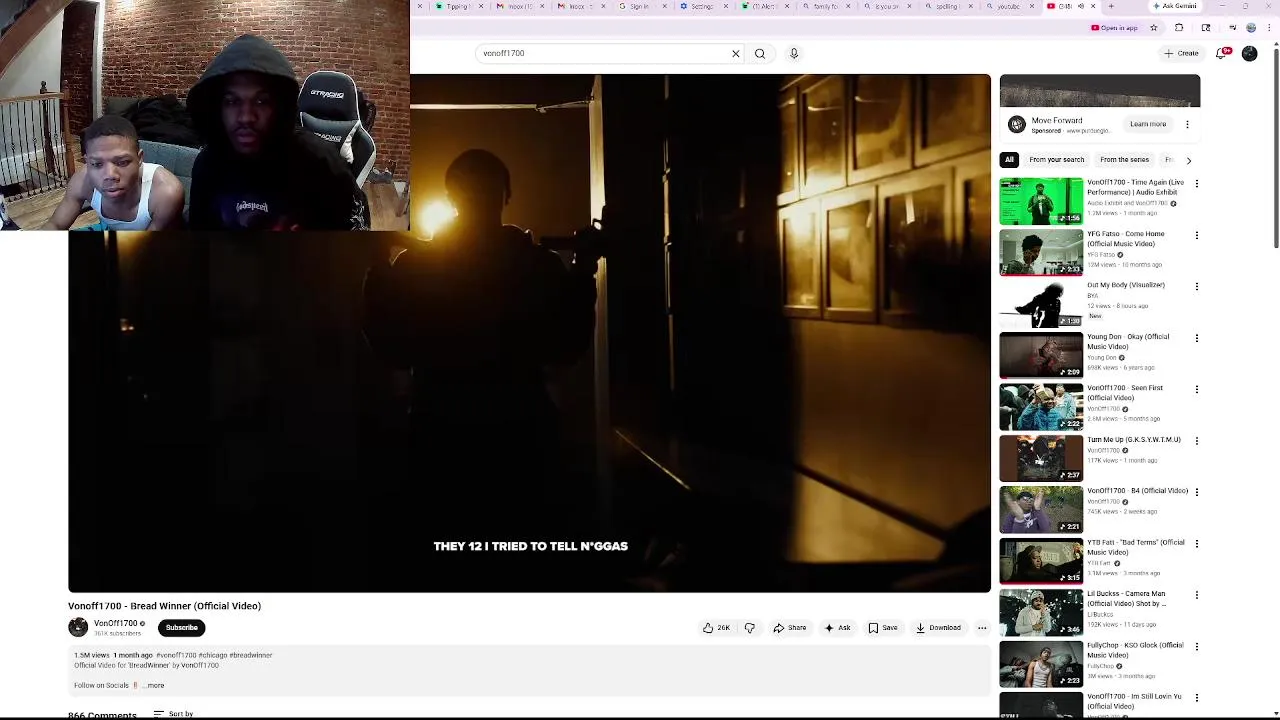Like the Bread Winner video
This screenshot has width=1280, height=720.
pyautogui.click(x=716, y=628)
